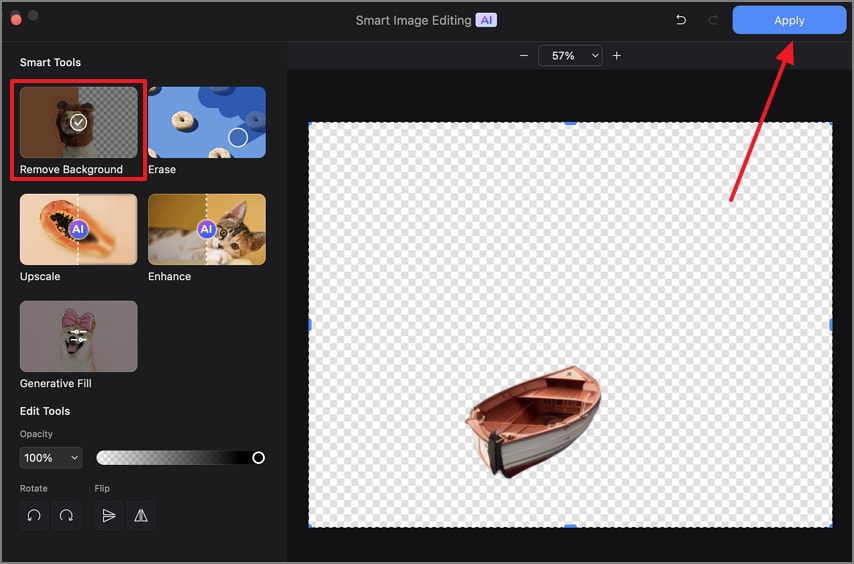This screenshot has width=854, height=564.
Task: Click the top center canvas handle
Action: click(x=570, y=124)
